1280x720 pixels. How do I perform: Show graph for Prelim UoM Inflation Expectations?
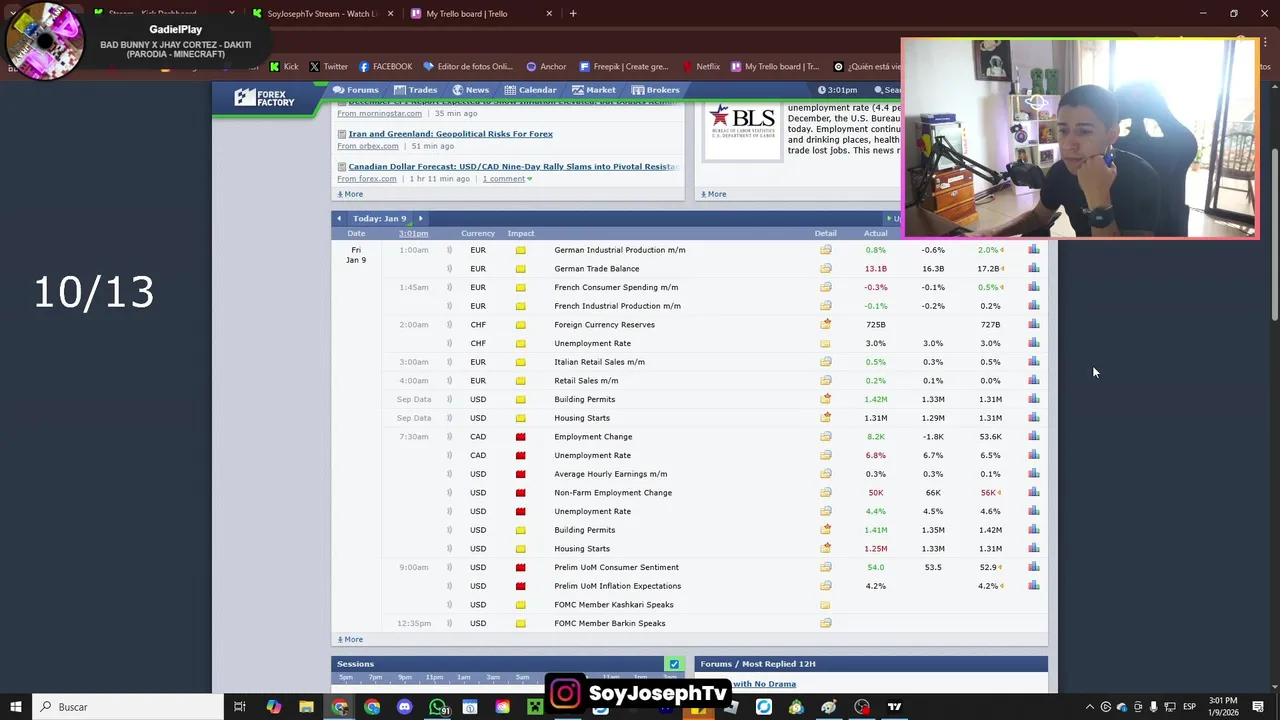click(x=1033, y=586)
